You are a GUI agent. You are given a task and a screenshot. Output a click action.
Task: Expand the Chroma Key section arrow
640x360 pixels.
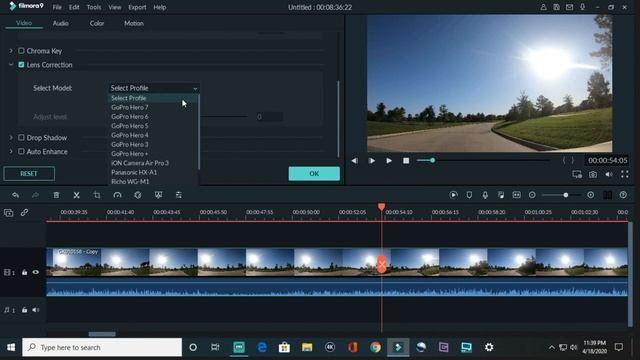tap(11, 51)
